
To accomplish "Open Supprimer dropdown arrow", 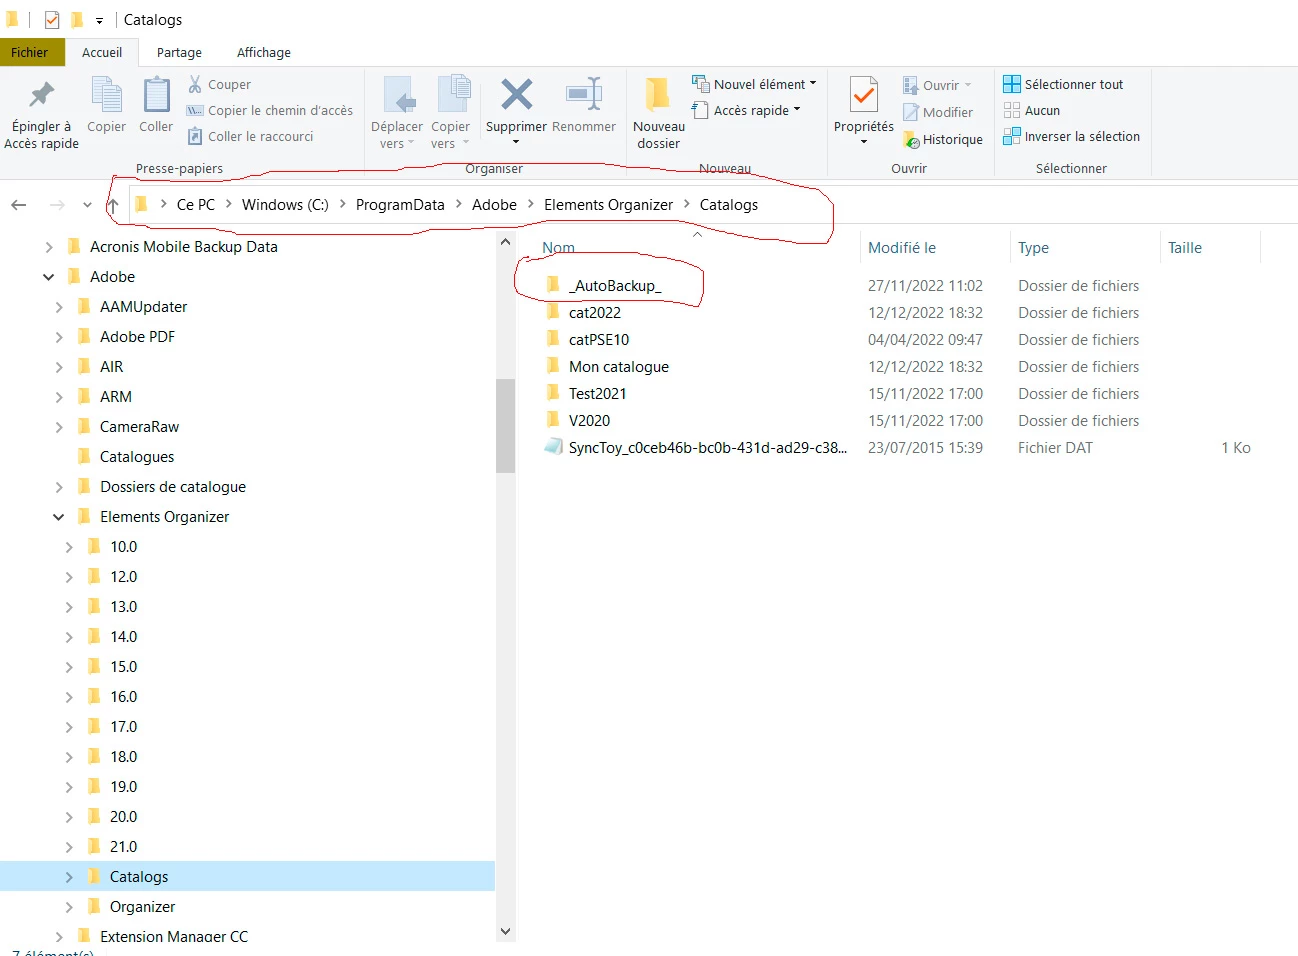I will click(x=516, y=142).
